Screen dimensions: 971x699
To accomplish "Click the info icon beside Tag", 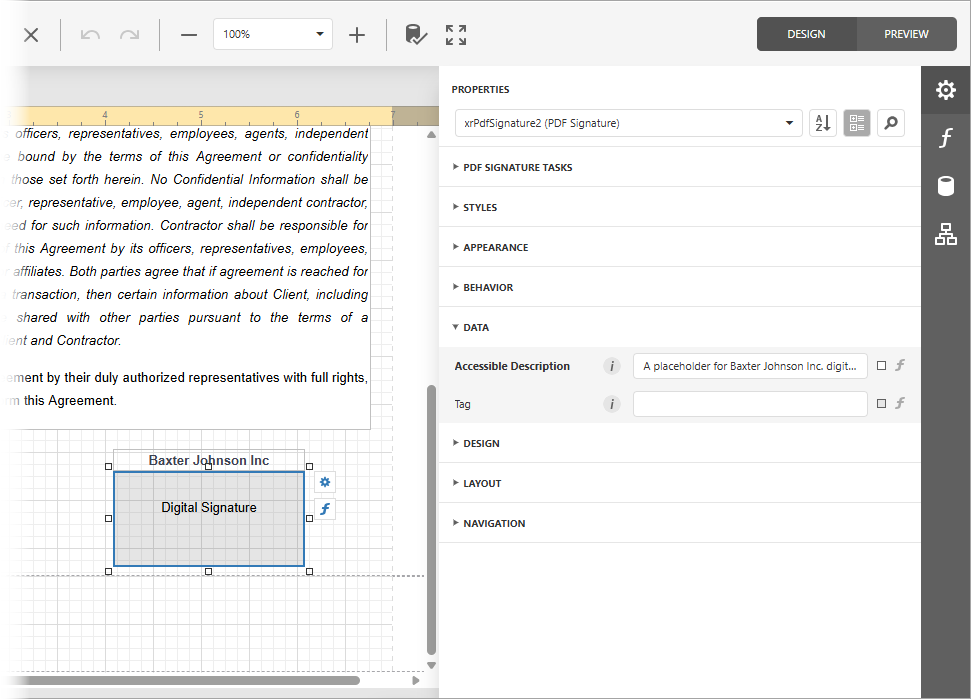I will point(612,404).
